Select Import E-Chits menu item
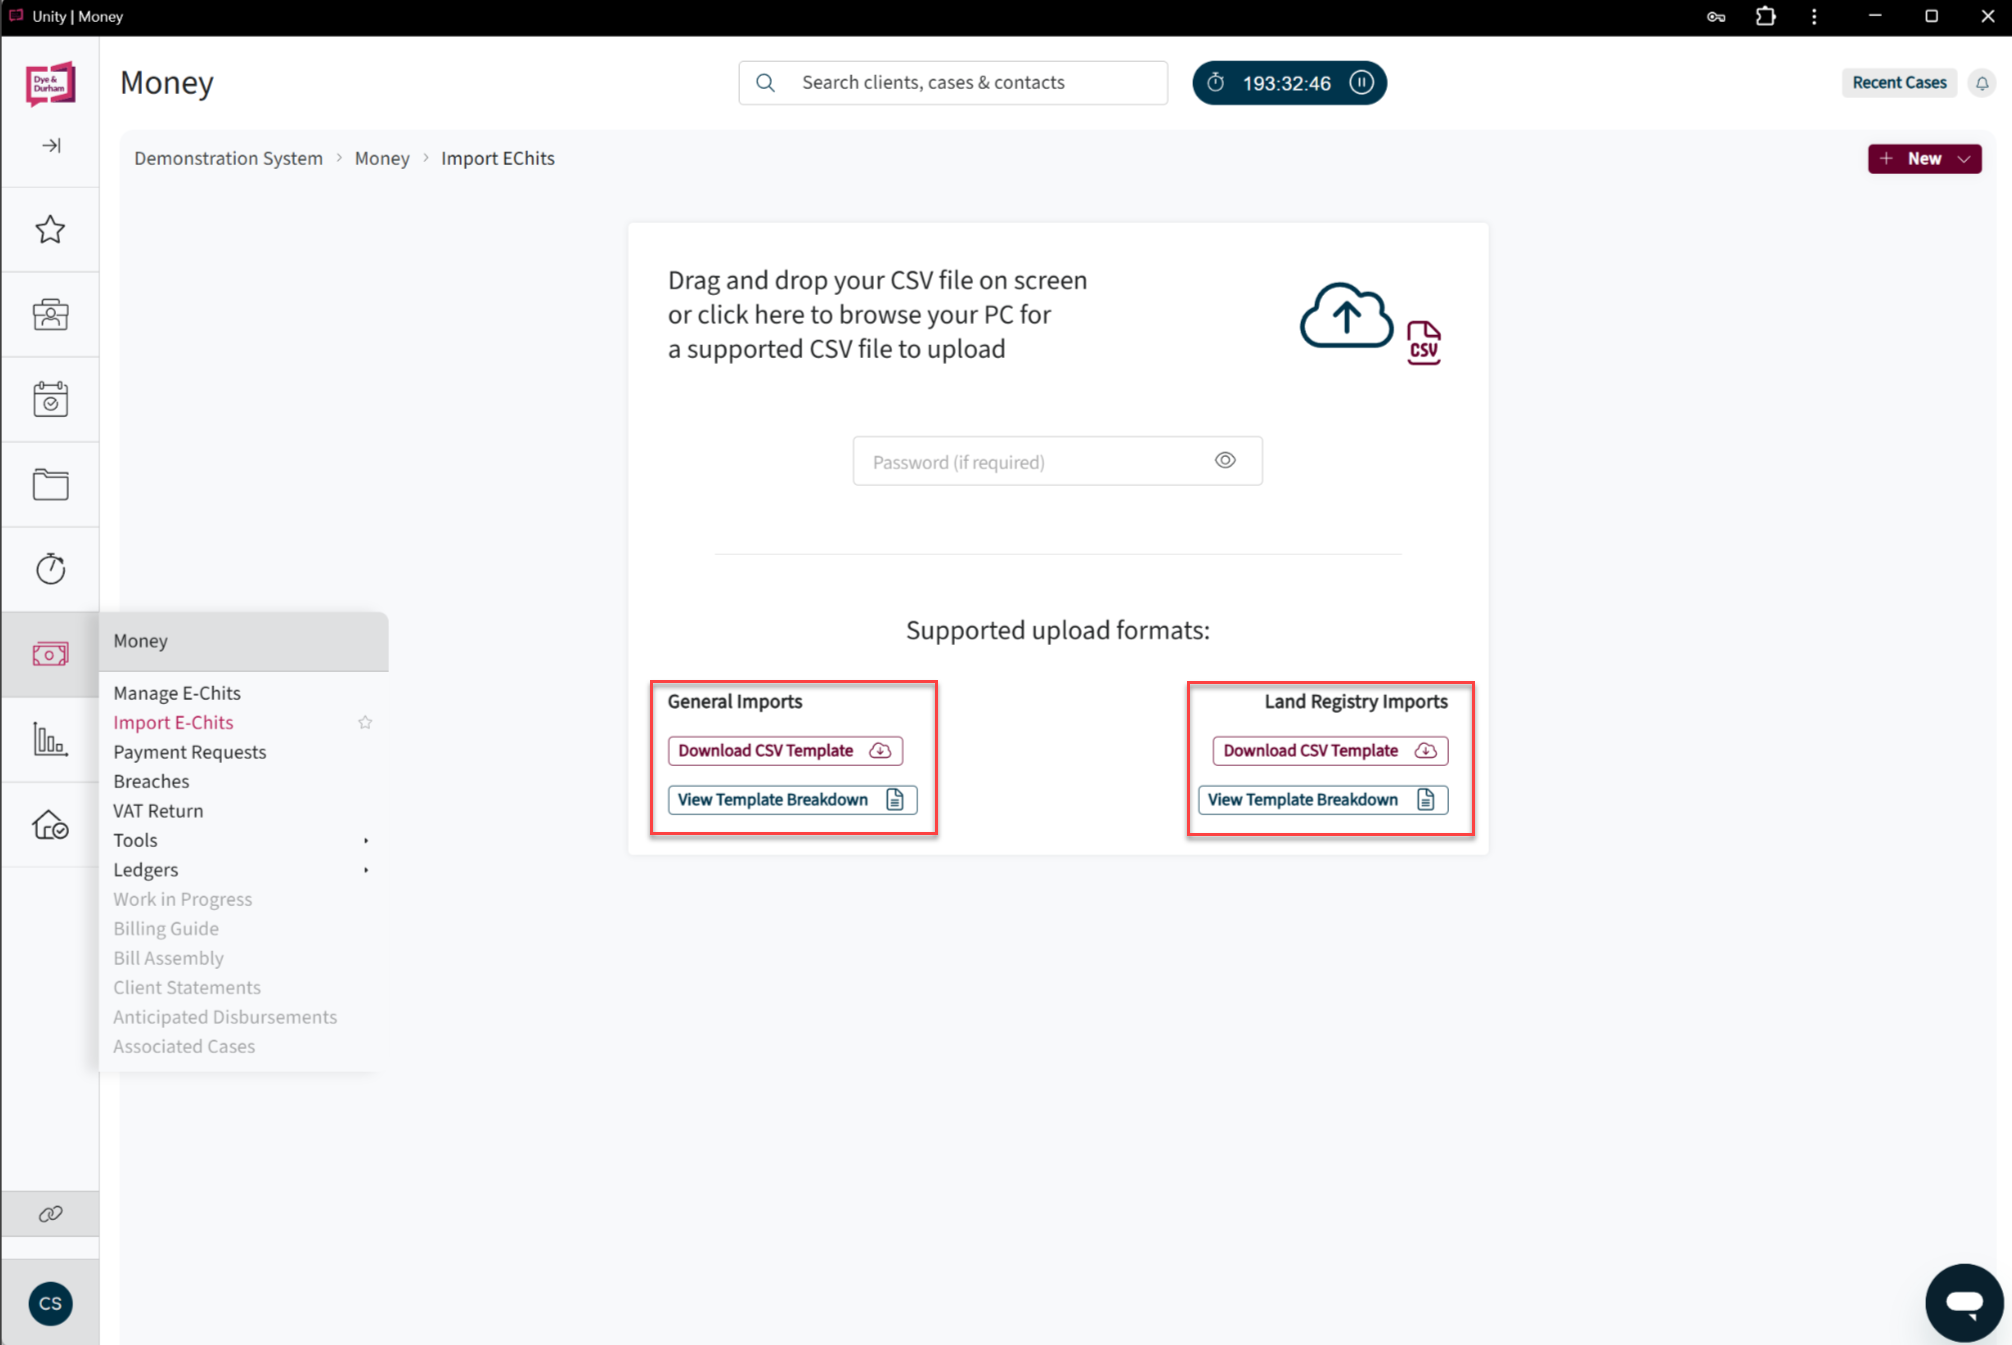The image size is (2012, 1345). (173, 723)
